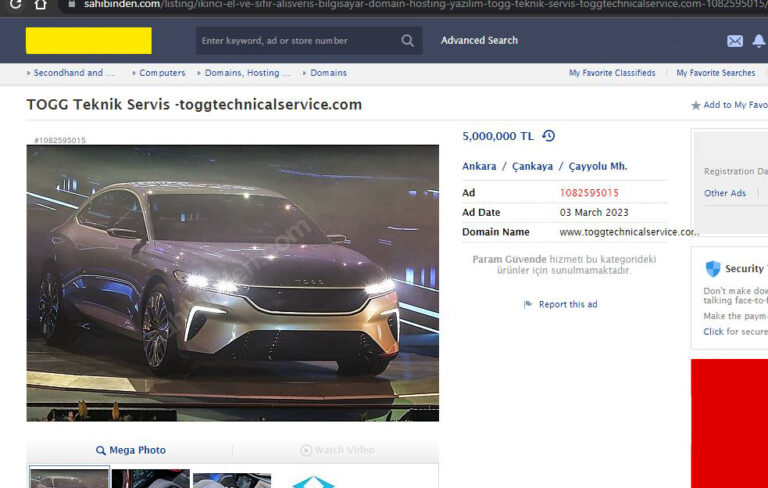Open notifications bell icon

click(x=759, y=41)
